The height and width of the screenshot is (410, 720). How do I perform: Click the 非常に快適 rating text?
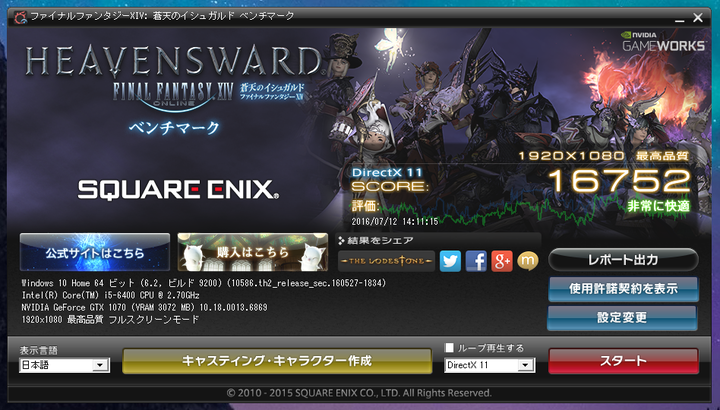coord(658,206)
